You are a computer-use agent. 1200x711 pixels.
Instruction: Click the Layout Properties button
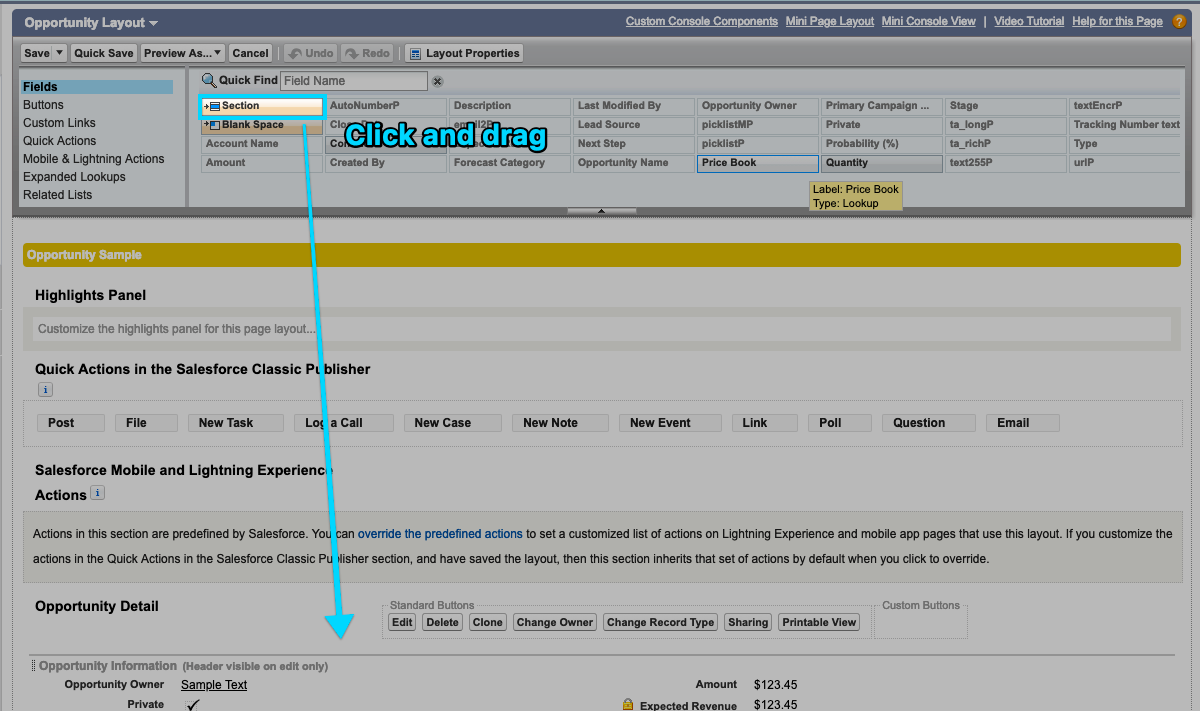pos(464,53)
